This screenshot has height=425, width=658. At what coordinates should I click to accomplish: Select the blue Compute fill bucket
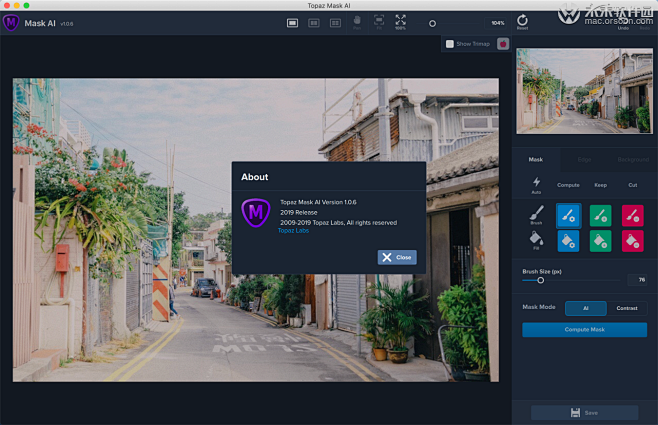[x=568, y=240]
